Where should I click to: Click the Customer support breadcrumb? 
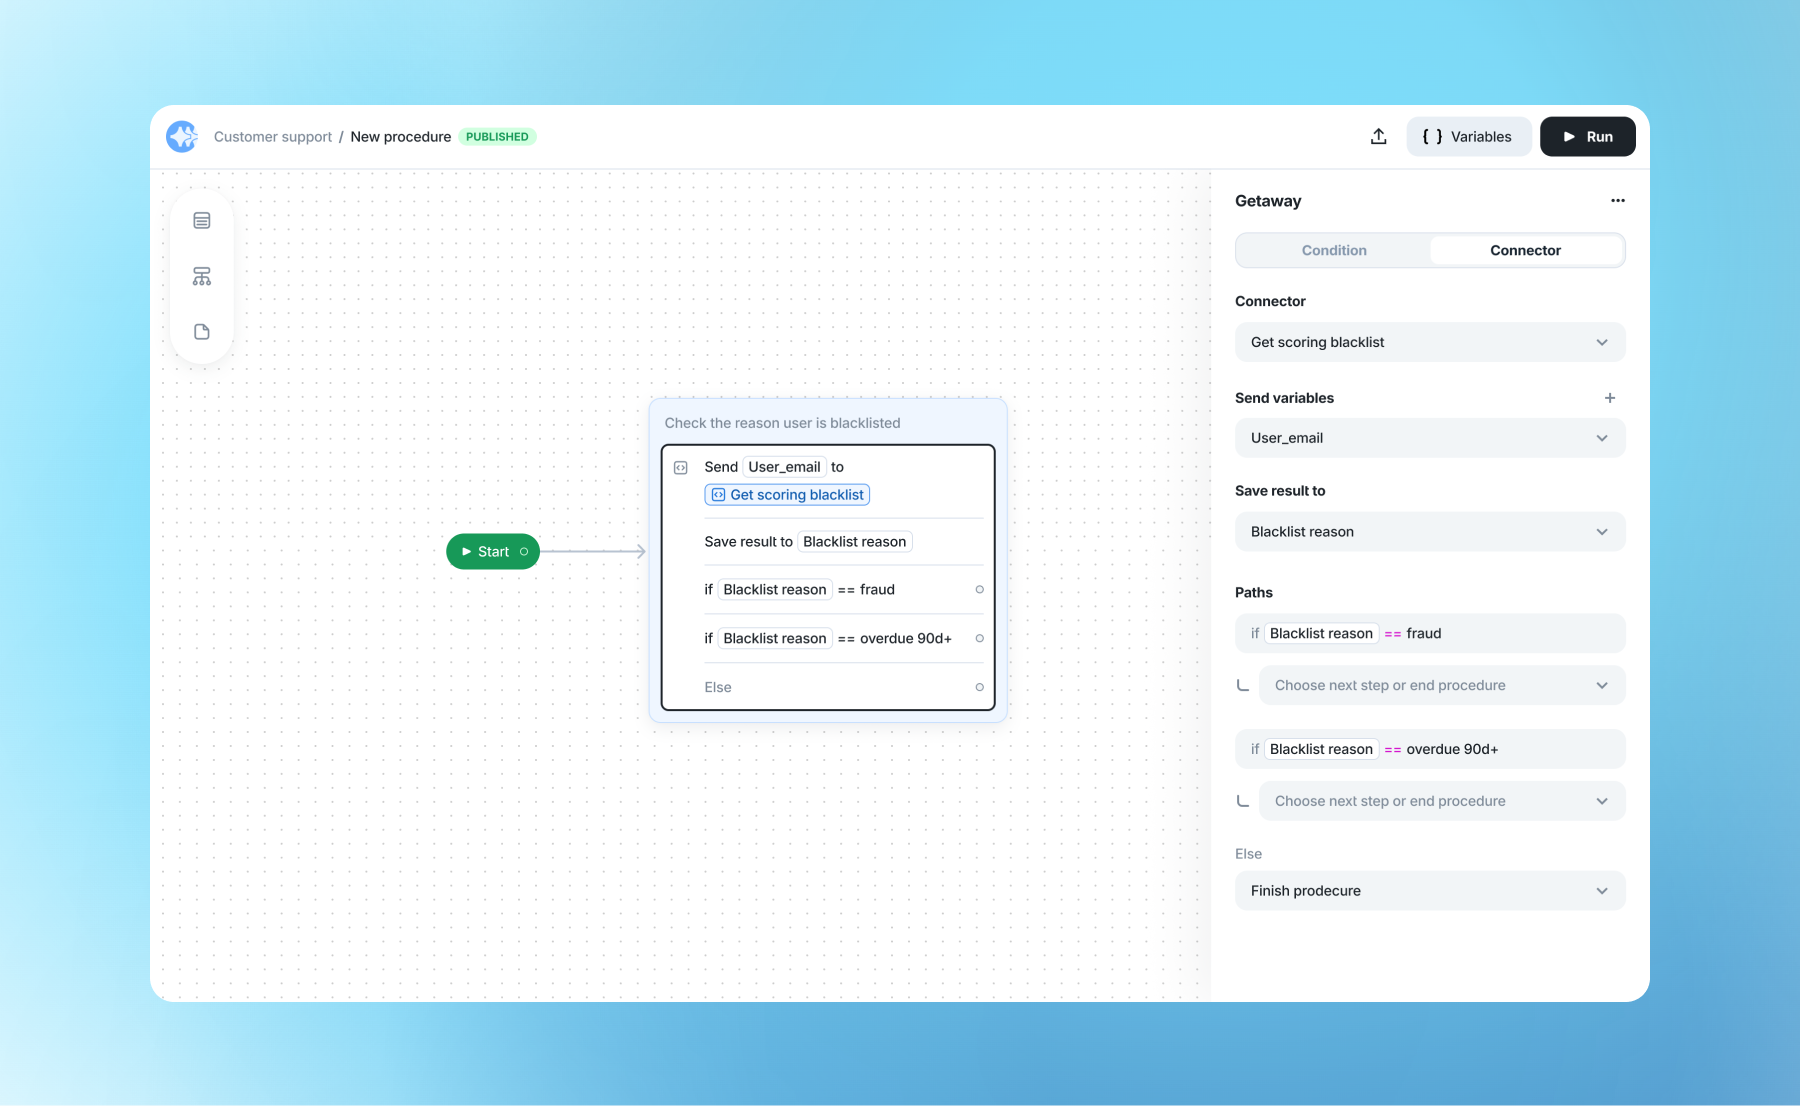(x=273, y=137)
